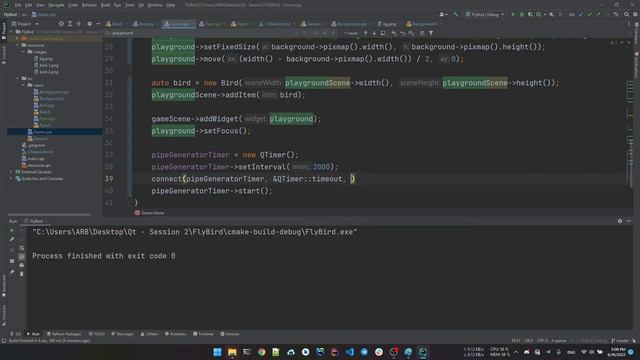
Task: Open Run panel settings gear
Action: point(620,221)
